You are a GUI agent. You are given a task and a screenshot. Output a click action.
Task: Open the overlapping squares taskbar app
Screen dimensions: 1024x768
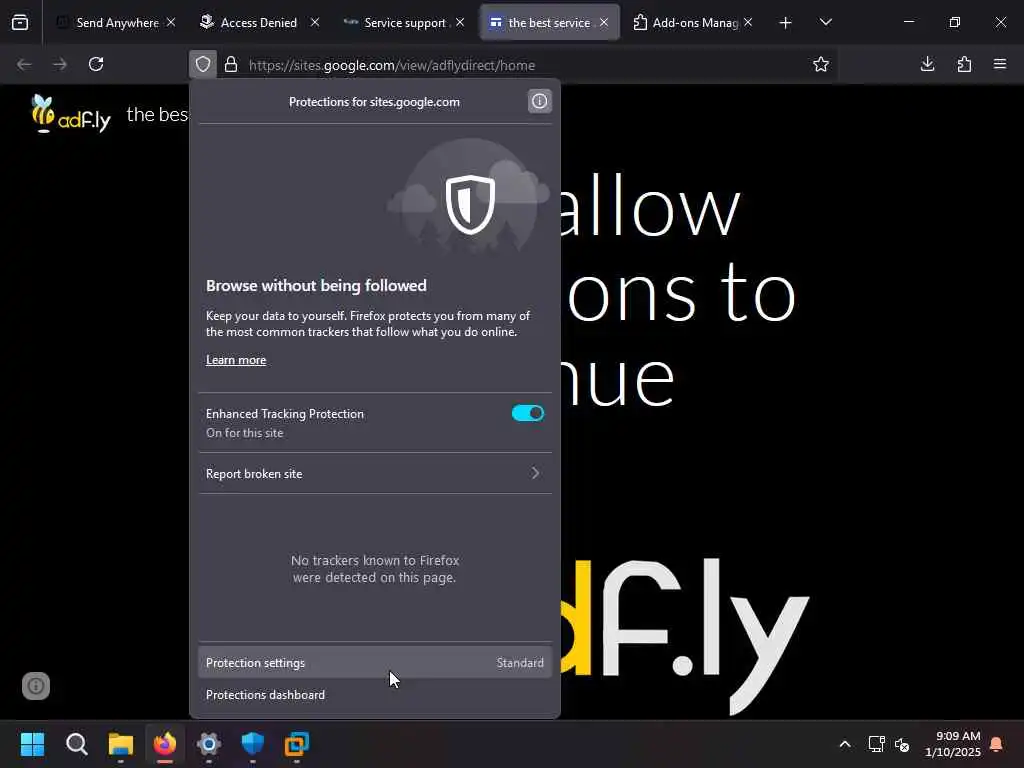click(297, 744)
